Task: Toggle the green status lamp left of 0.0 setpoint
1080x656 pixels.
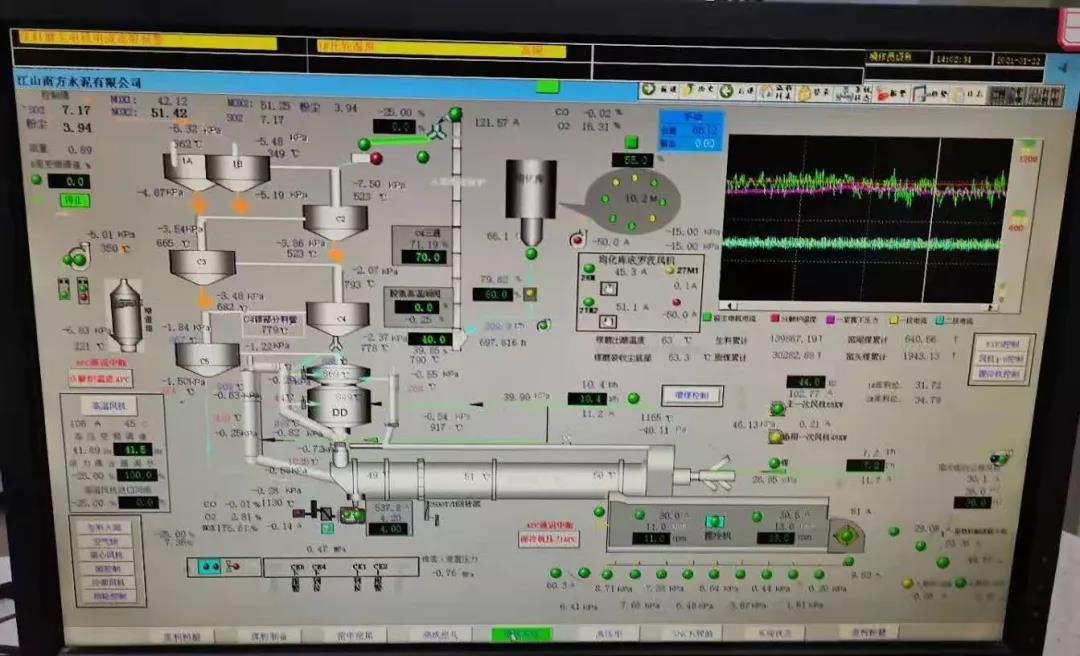Action: pyautogui.click(x=37, y=180)
